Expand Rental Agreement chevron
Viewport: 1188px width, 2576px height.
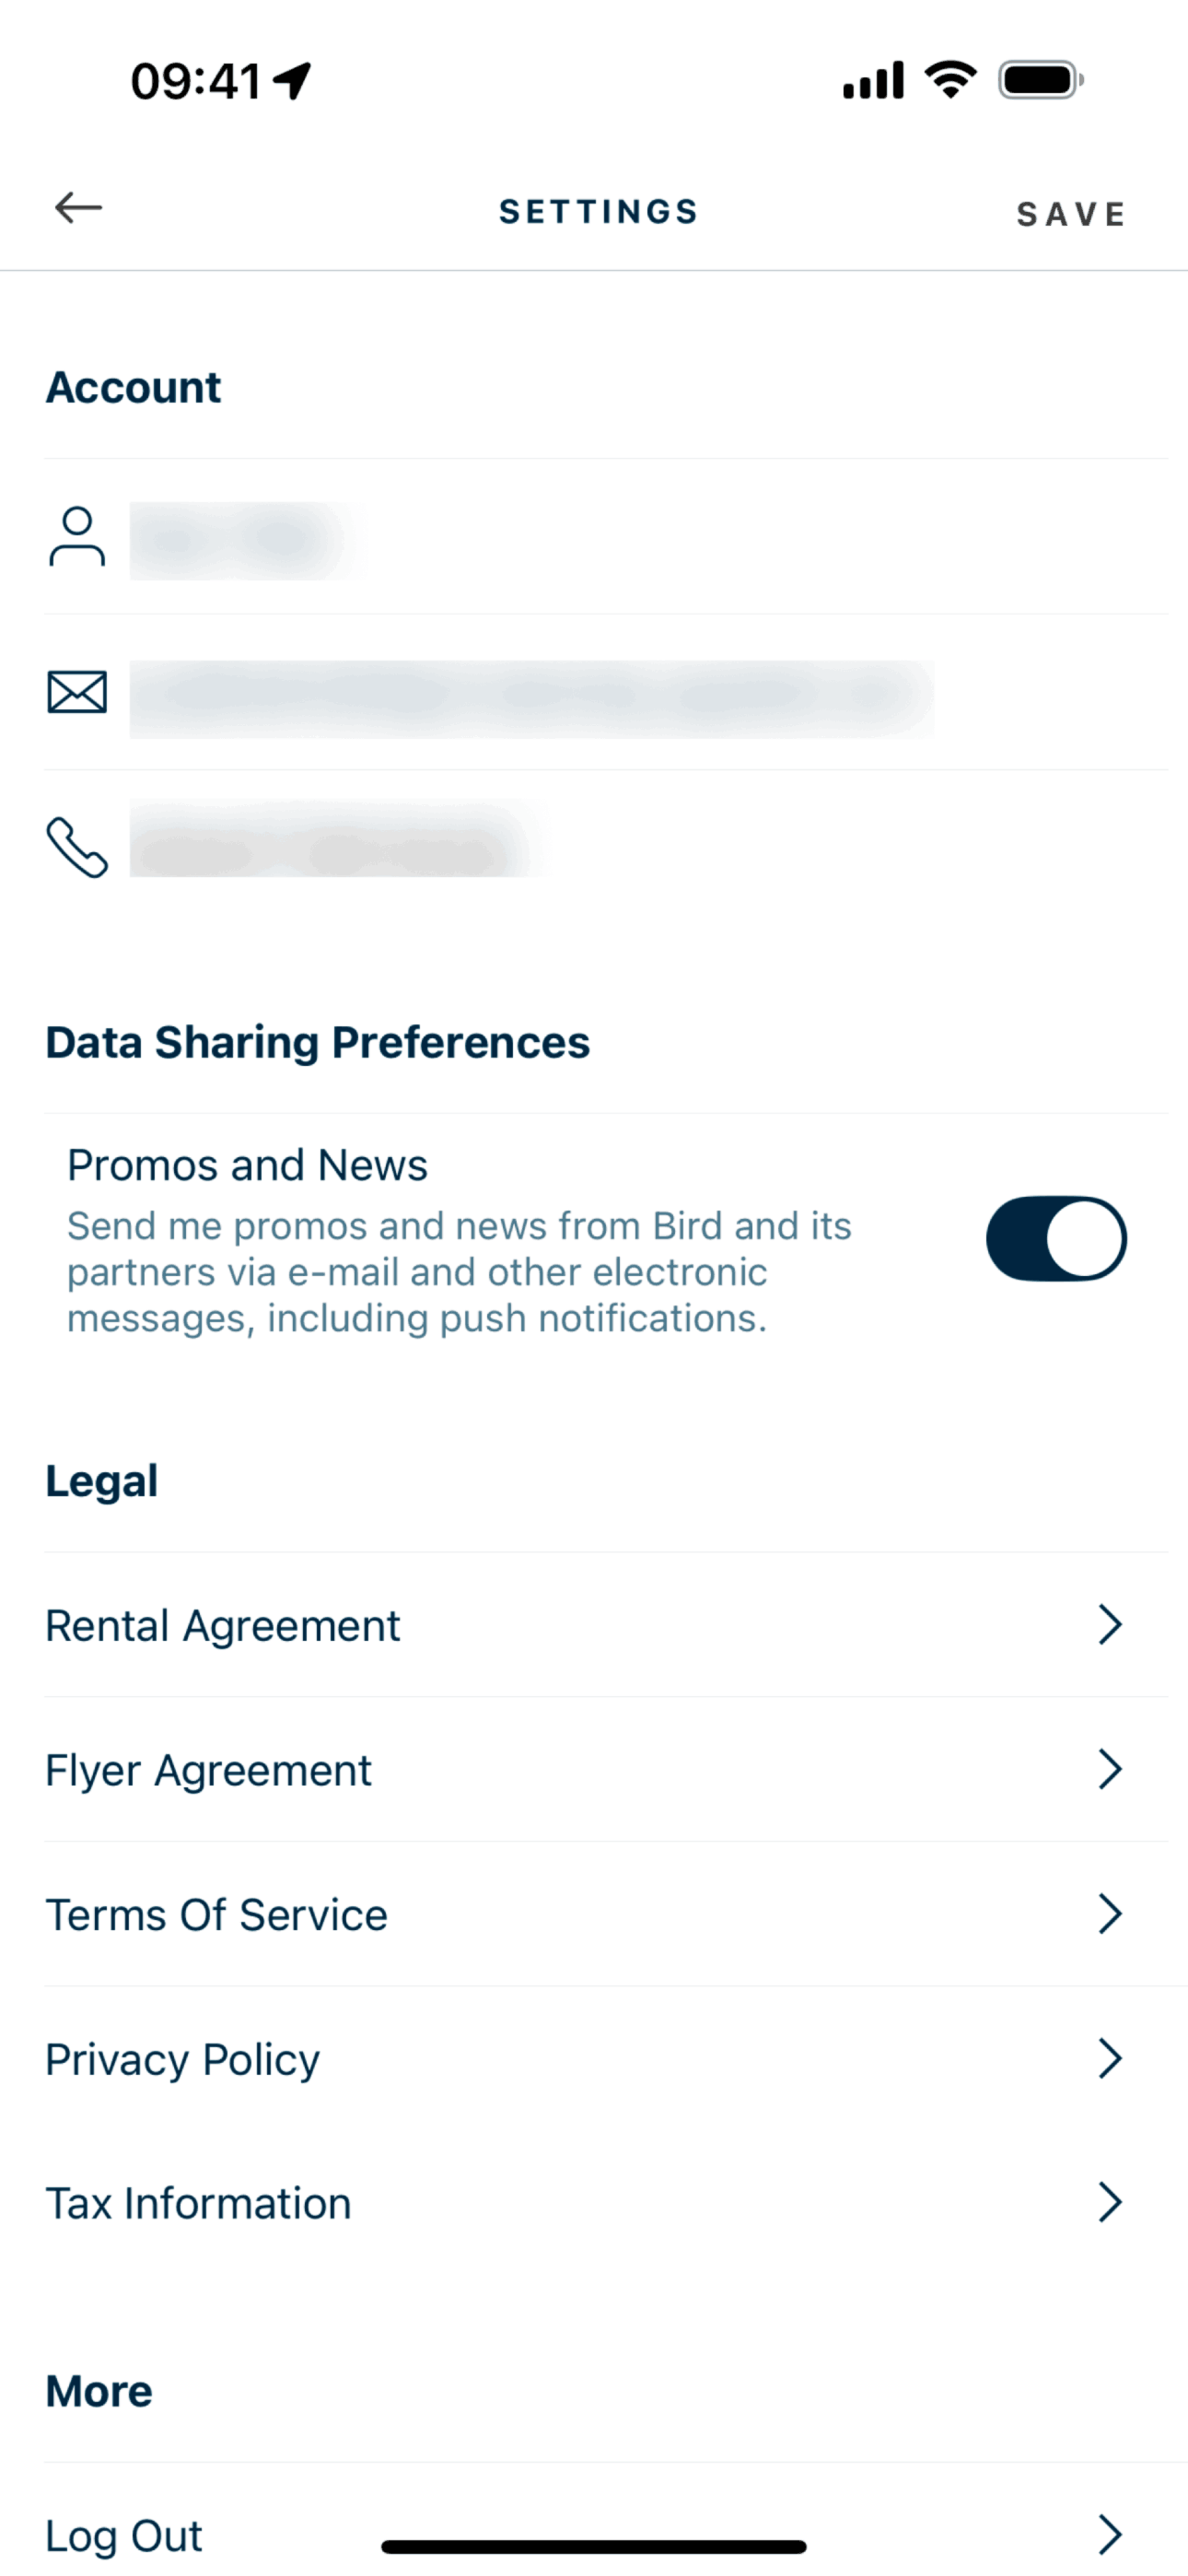pos(1109,1625)
